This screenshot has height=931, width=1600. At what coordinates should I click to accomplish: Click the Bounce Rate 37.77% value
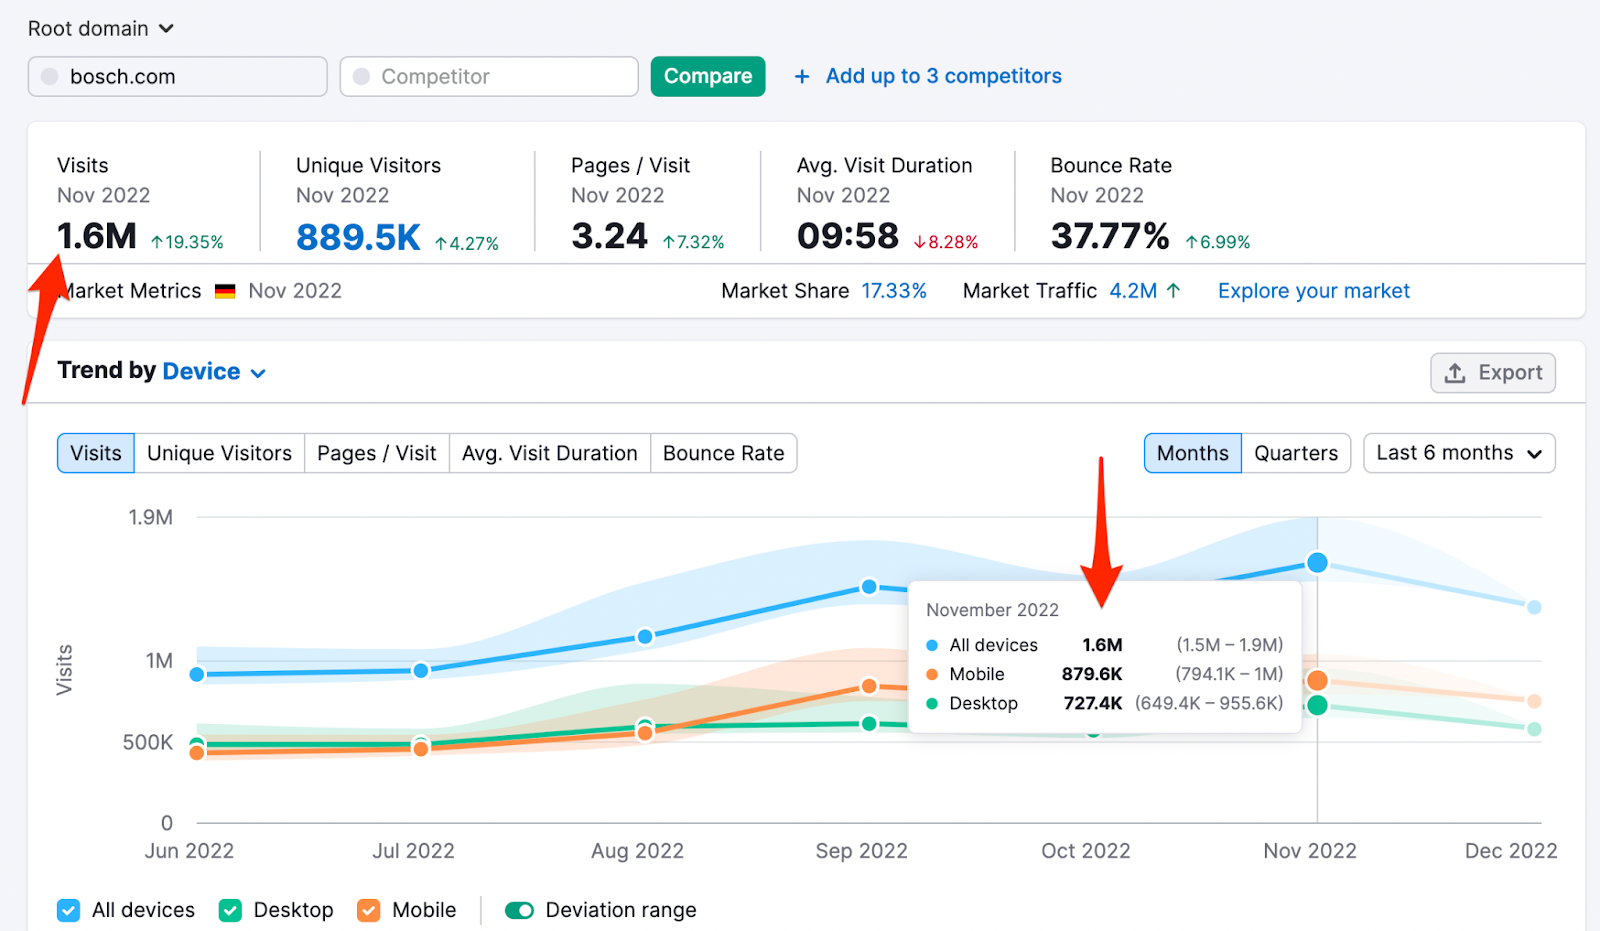1110,237
